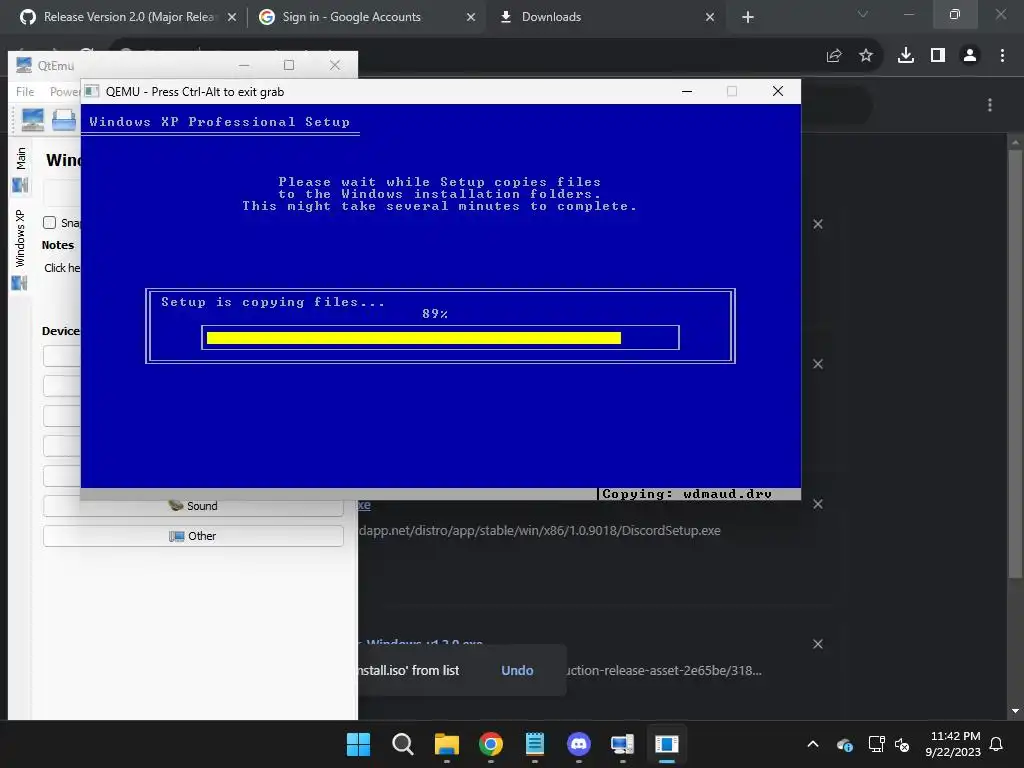Click the 'Setup is copying files...' text

[273, 302]
